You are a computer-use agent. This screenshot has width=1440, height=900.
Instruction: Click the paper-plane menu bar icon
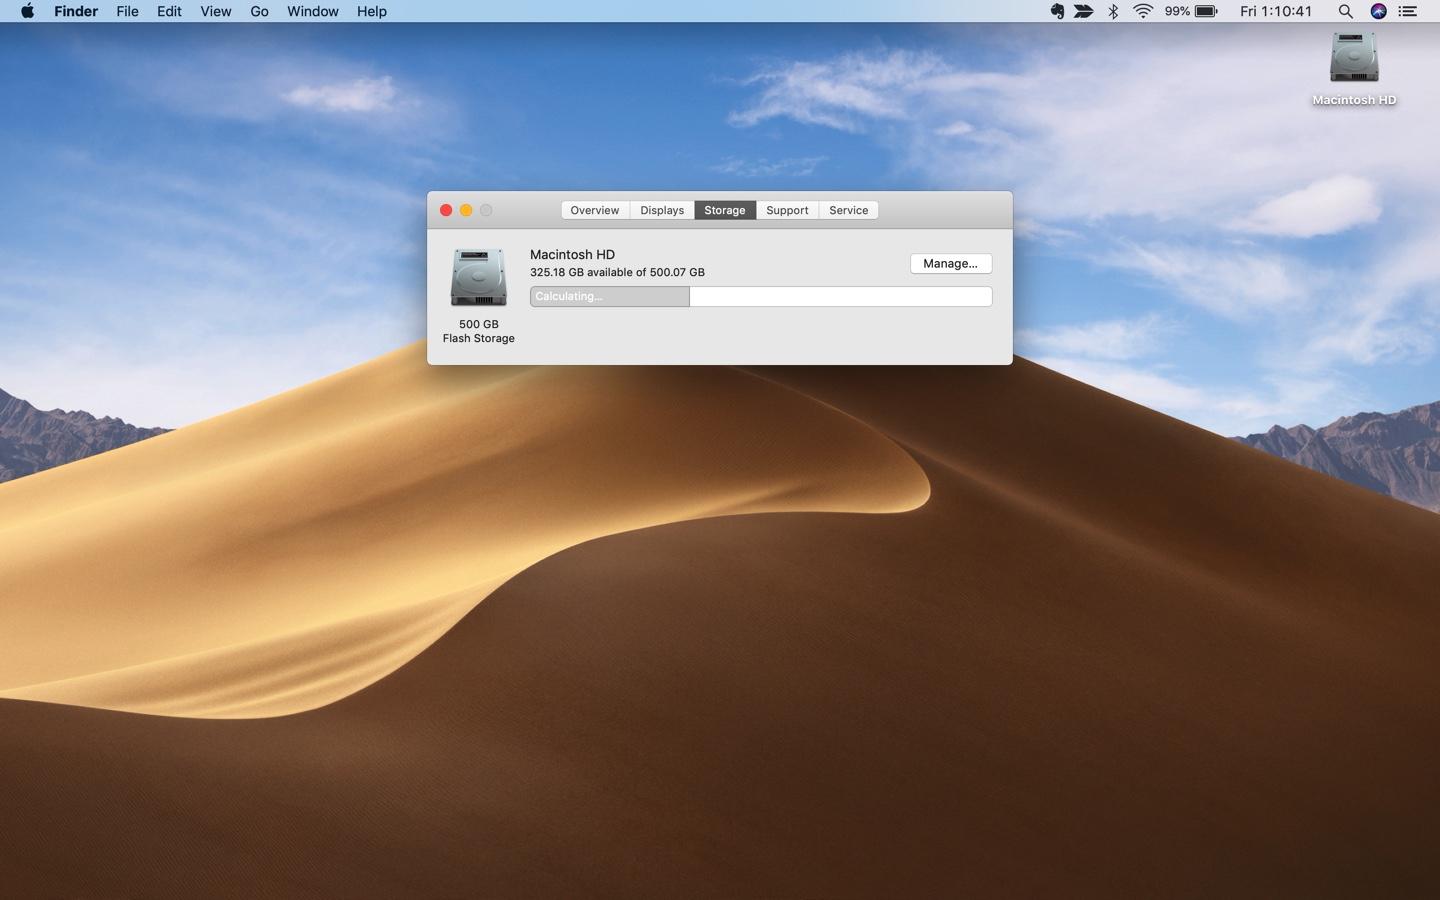pos(1084,11)
